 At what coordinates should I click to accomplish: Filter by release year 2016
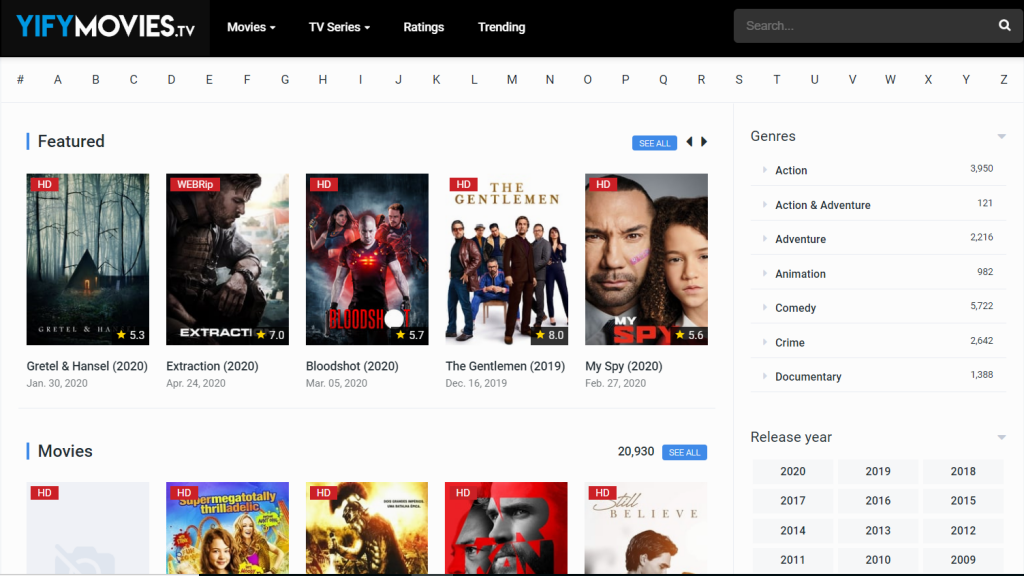pos(878,500)
